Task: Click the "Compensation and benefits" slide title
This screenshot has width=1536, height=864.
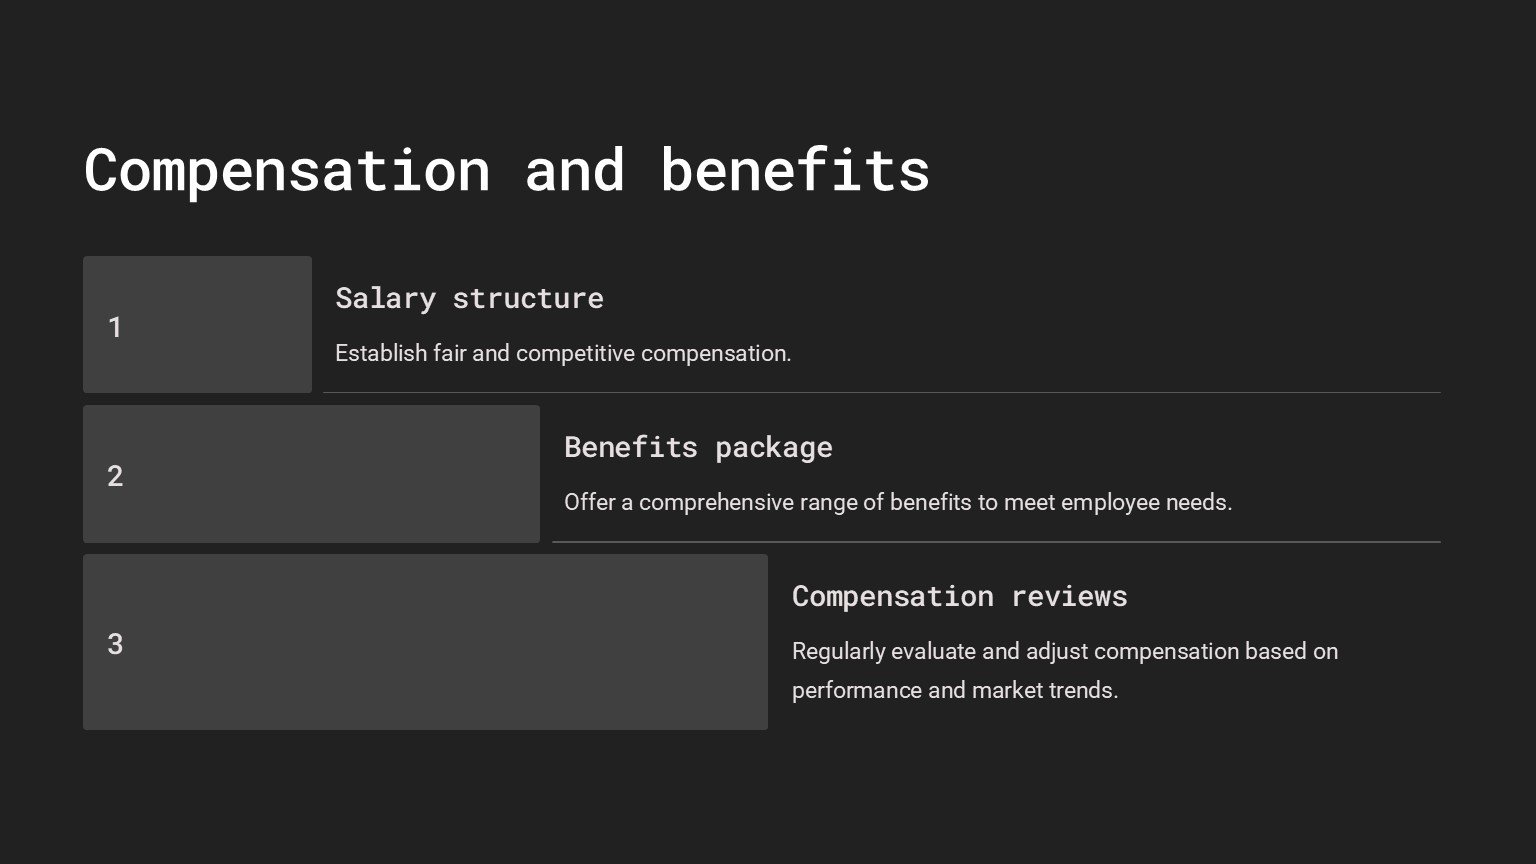Action: click(x=506, y=170)
